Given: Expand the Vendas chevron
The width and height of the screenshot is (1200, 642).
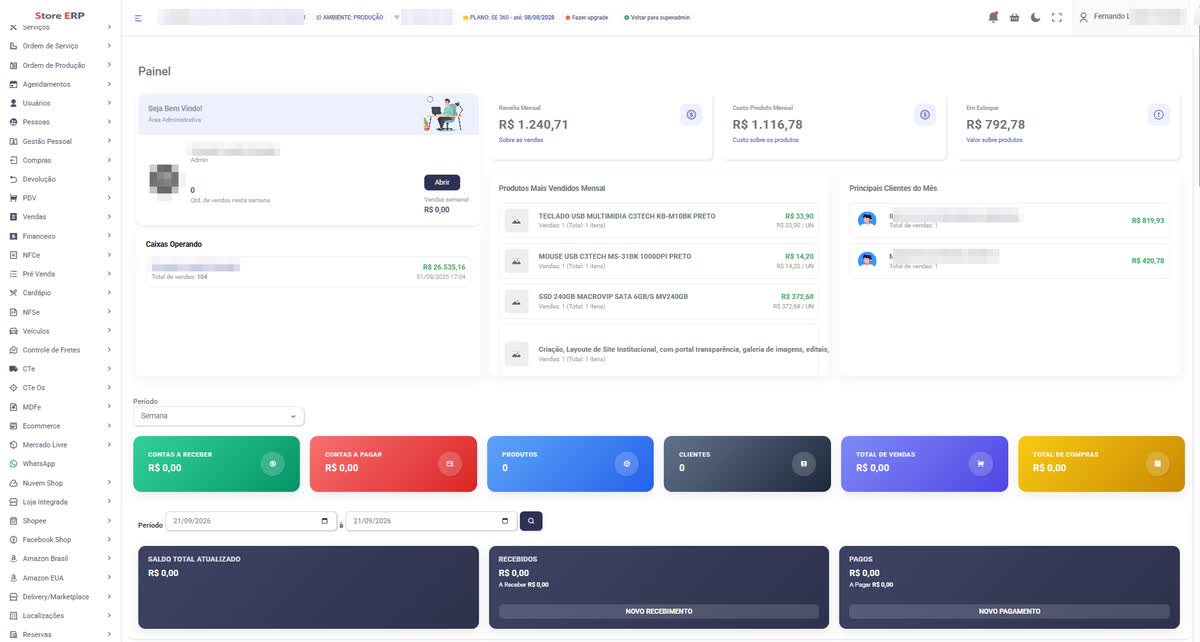Looking at the screenshot, I should tap(109, 217).
